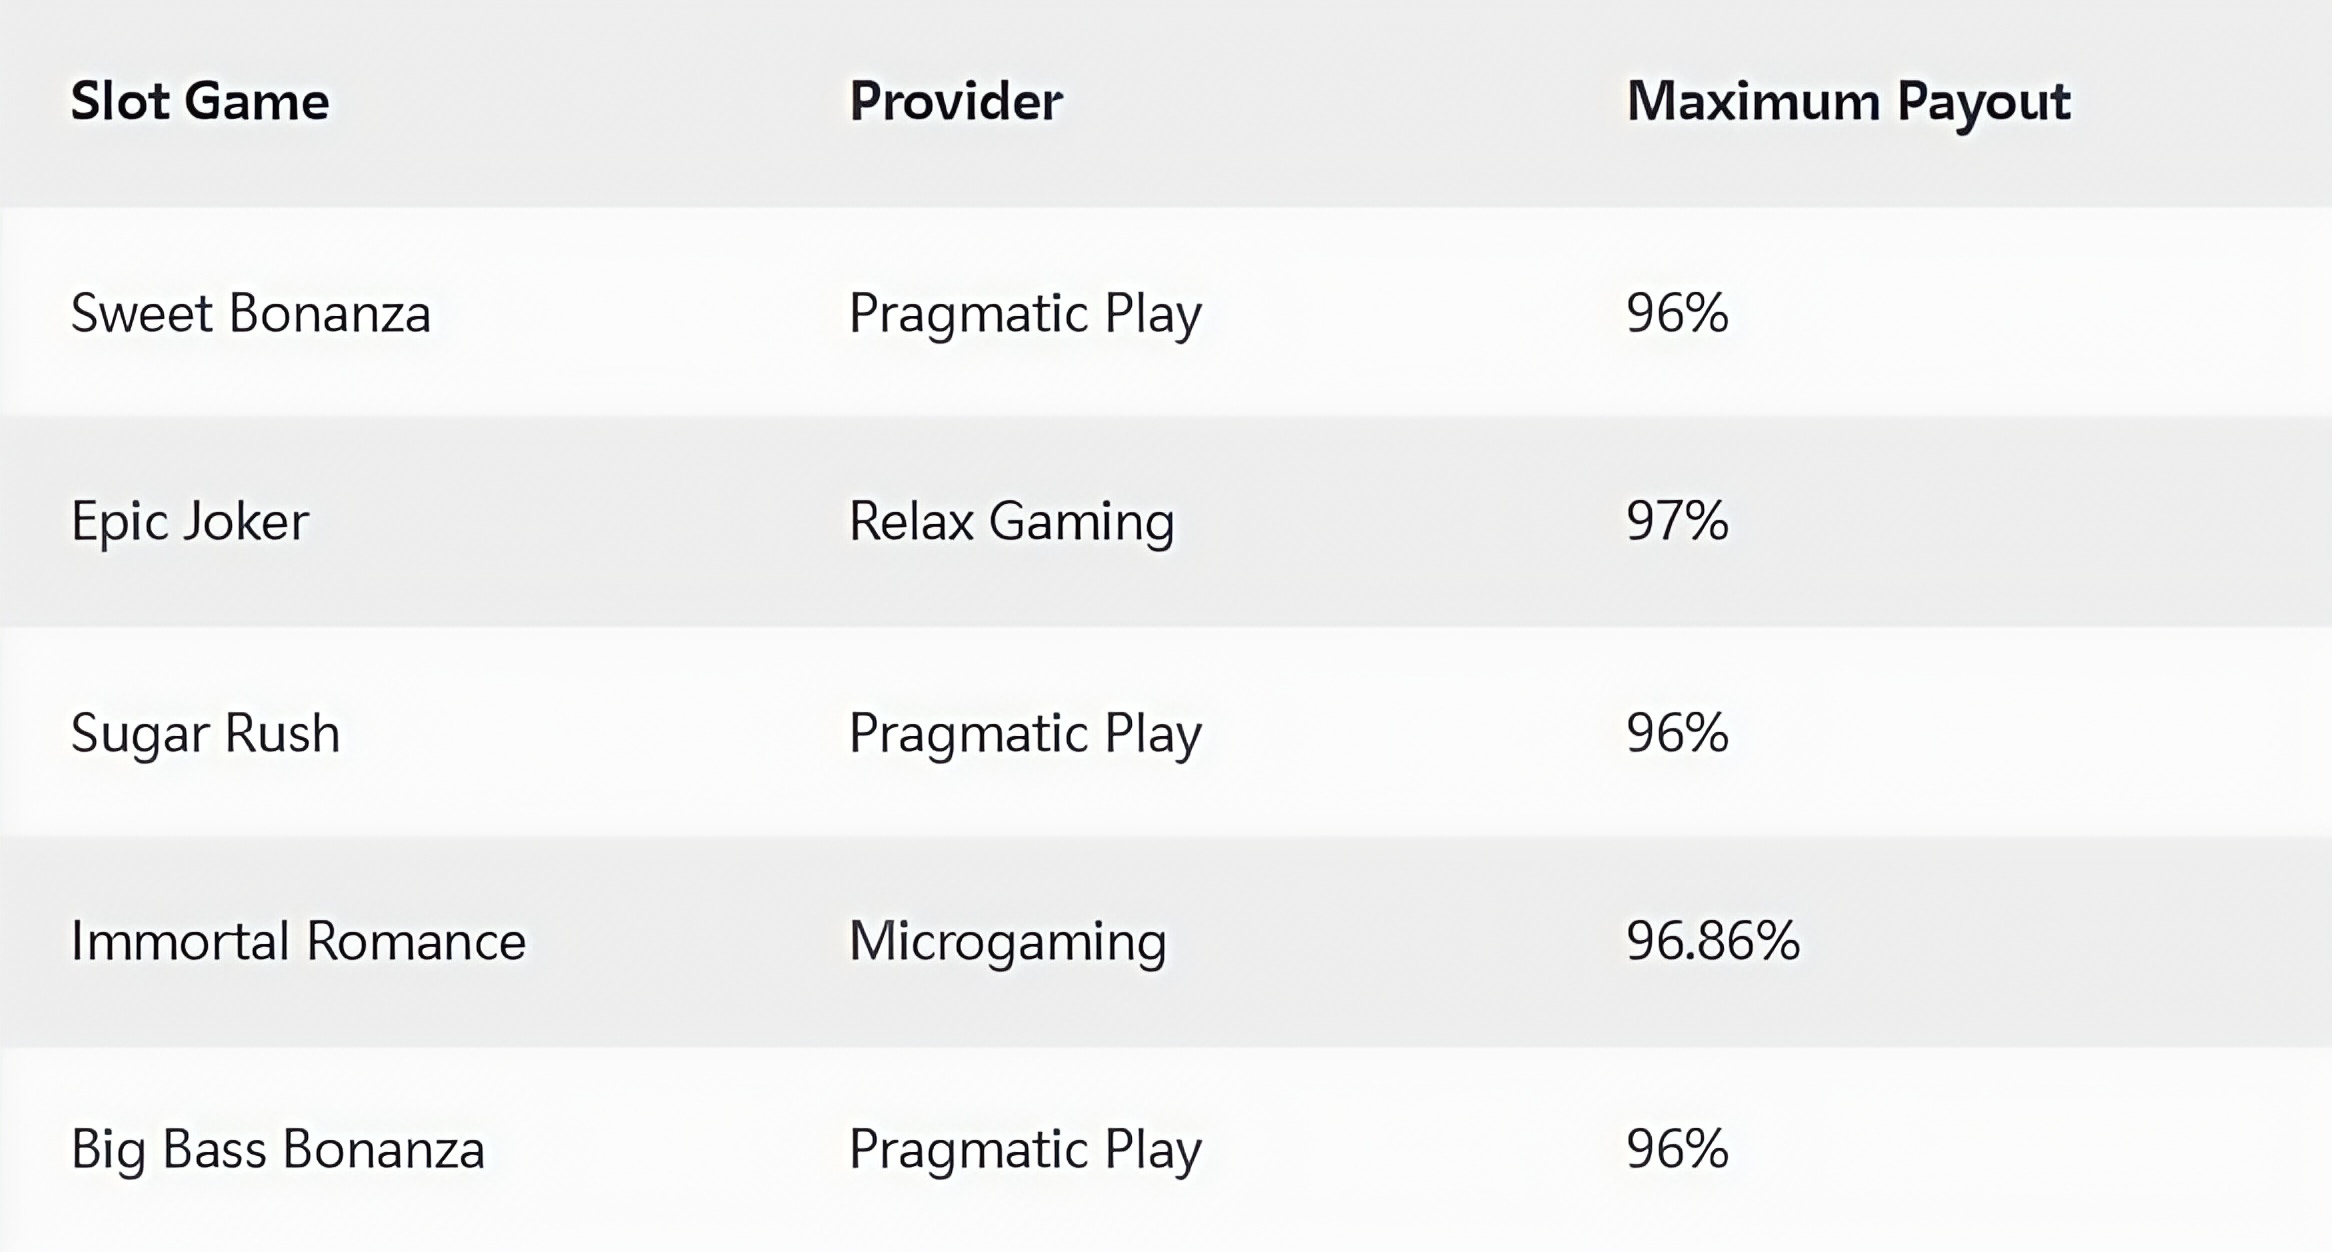This screenshot has width=2332, height=1252.
Task: Select the Epic Joker game name
Action: coord(190,523)
